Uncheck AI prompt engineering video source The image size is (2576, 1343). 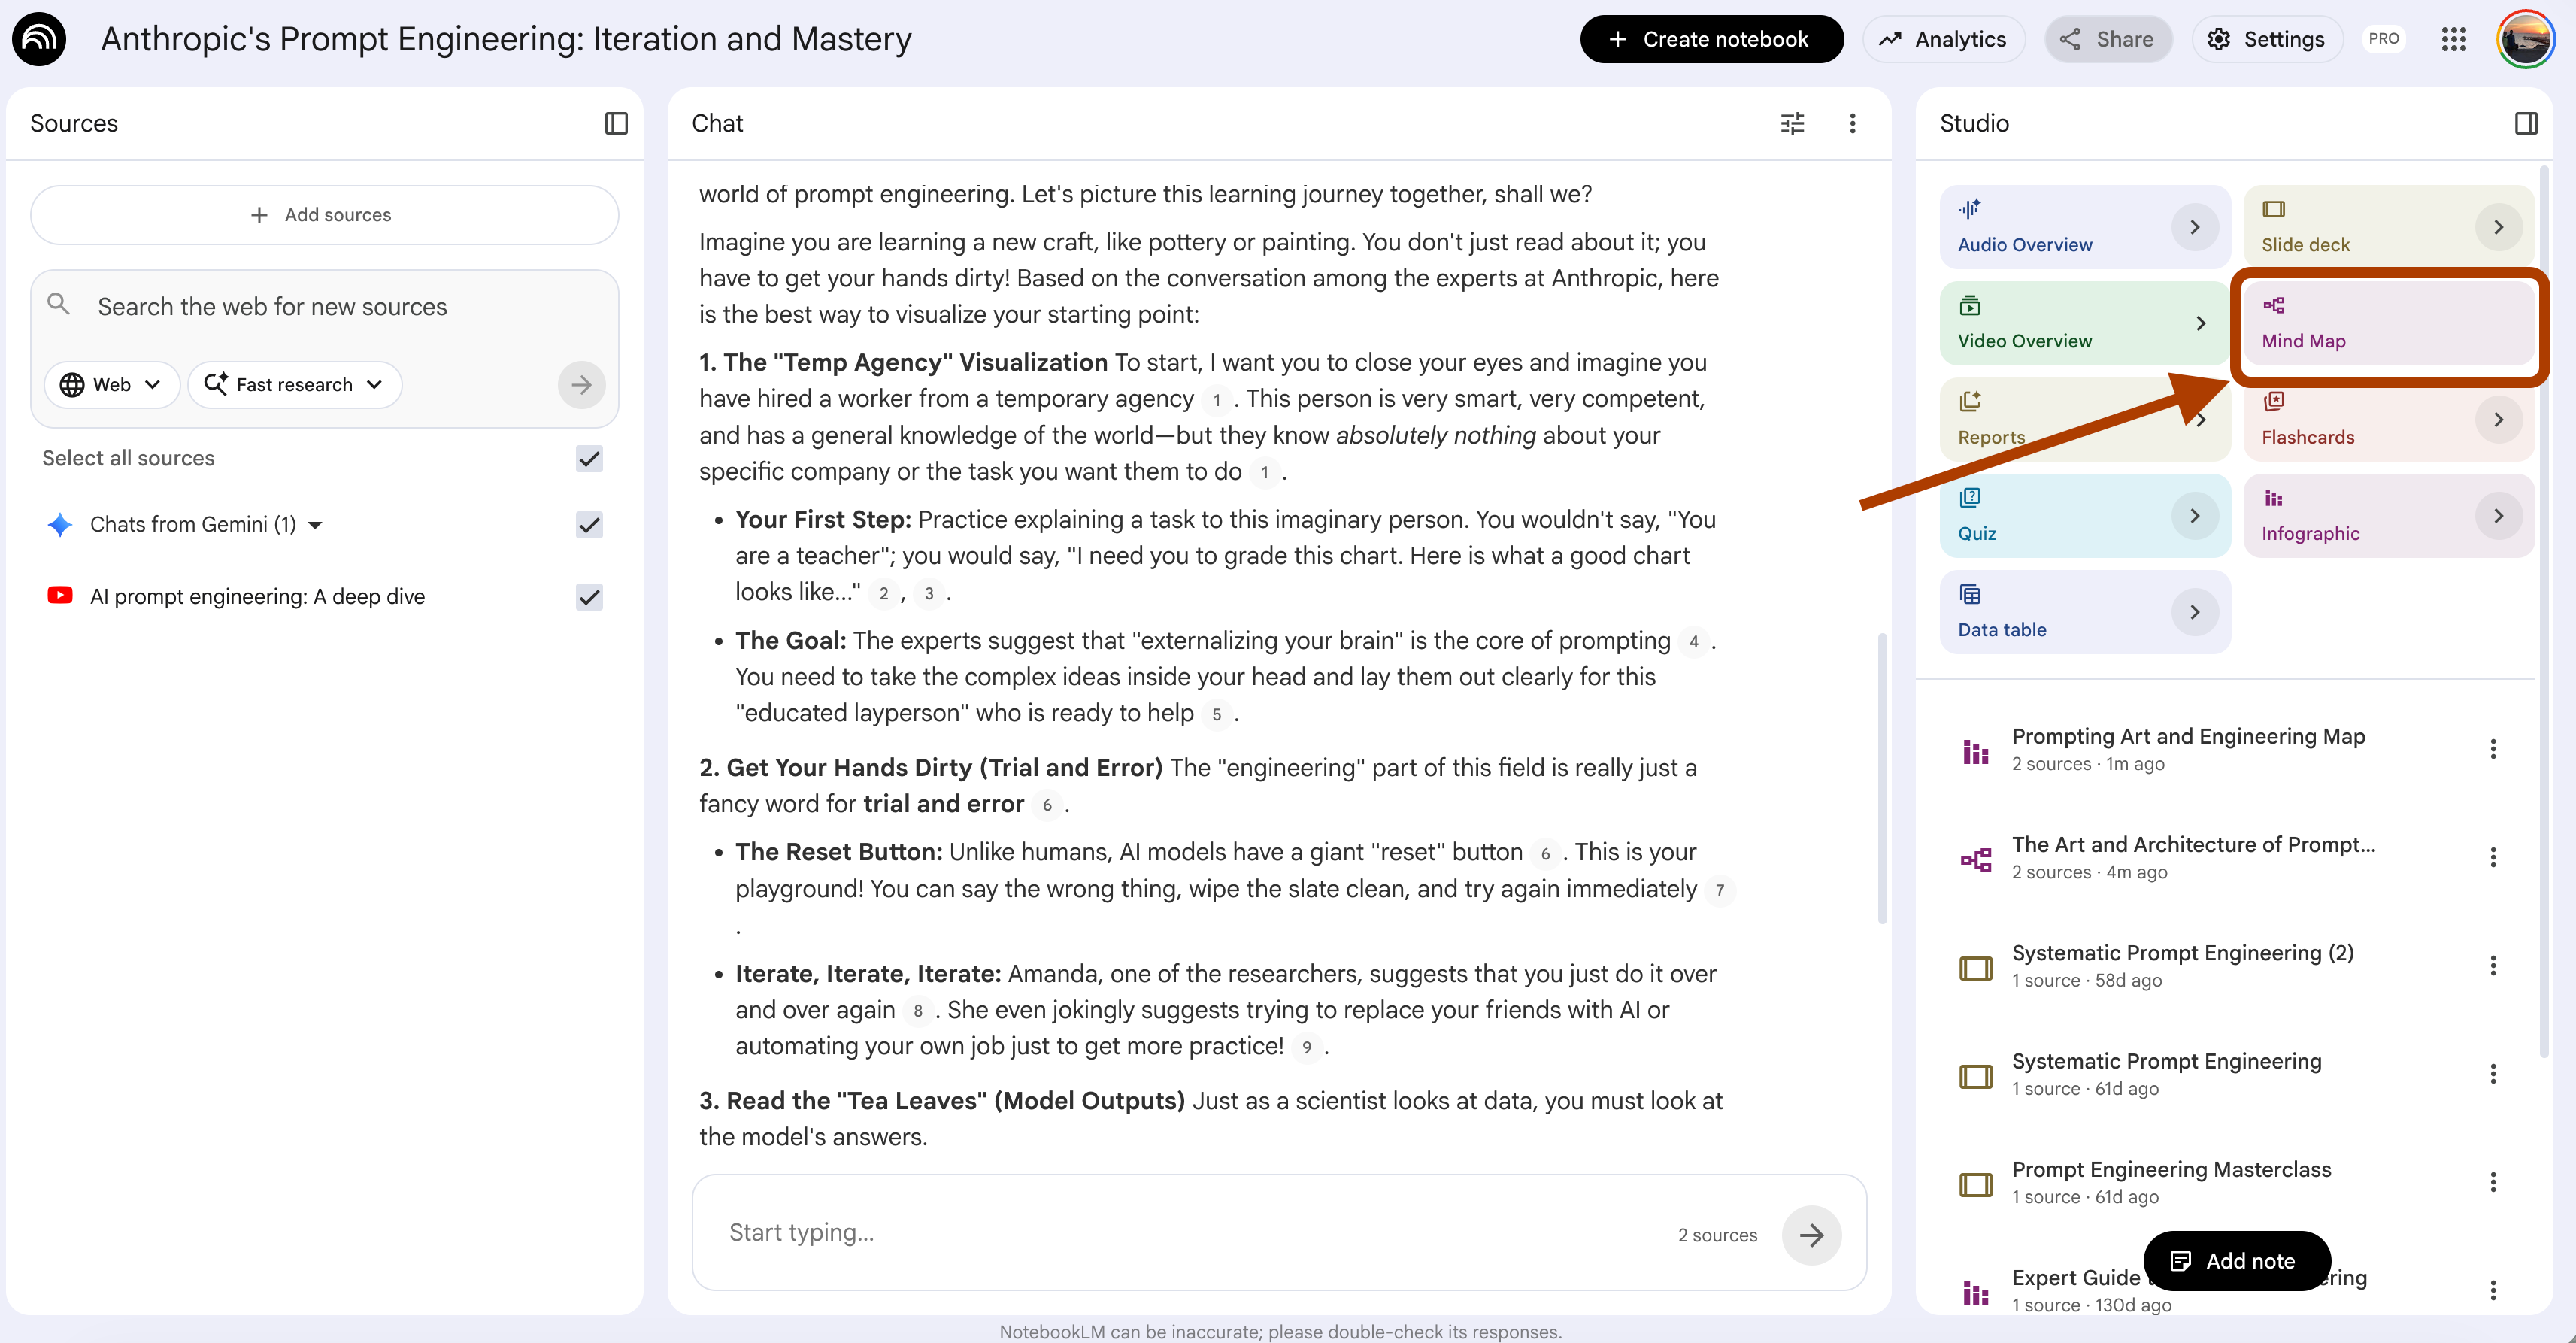(589, 597)
